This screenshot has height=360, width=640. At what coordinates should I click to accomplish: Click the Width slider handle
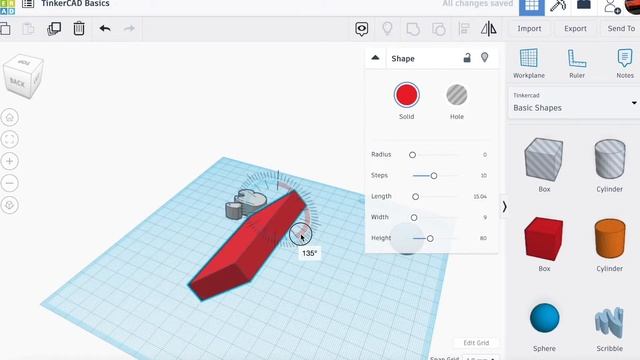414,218
